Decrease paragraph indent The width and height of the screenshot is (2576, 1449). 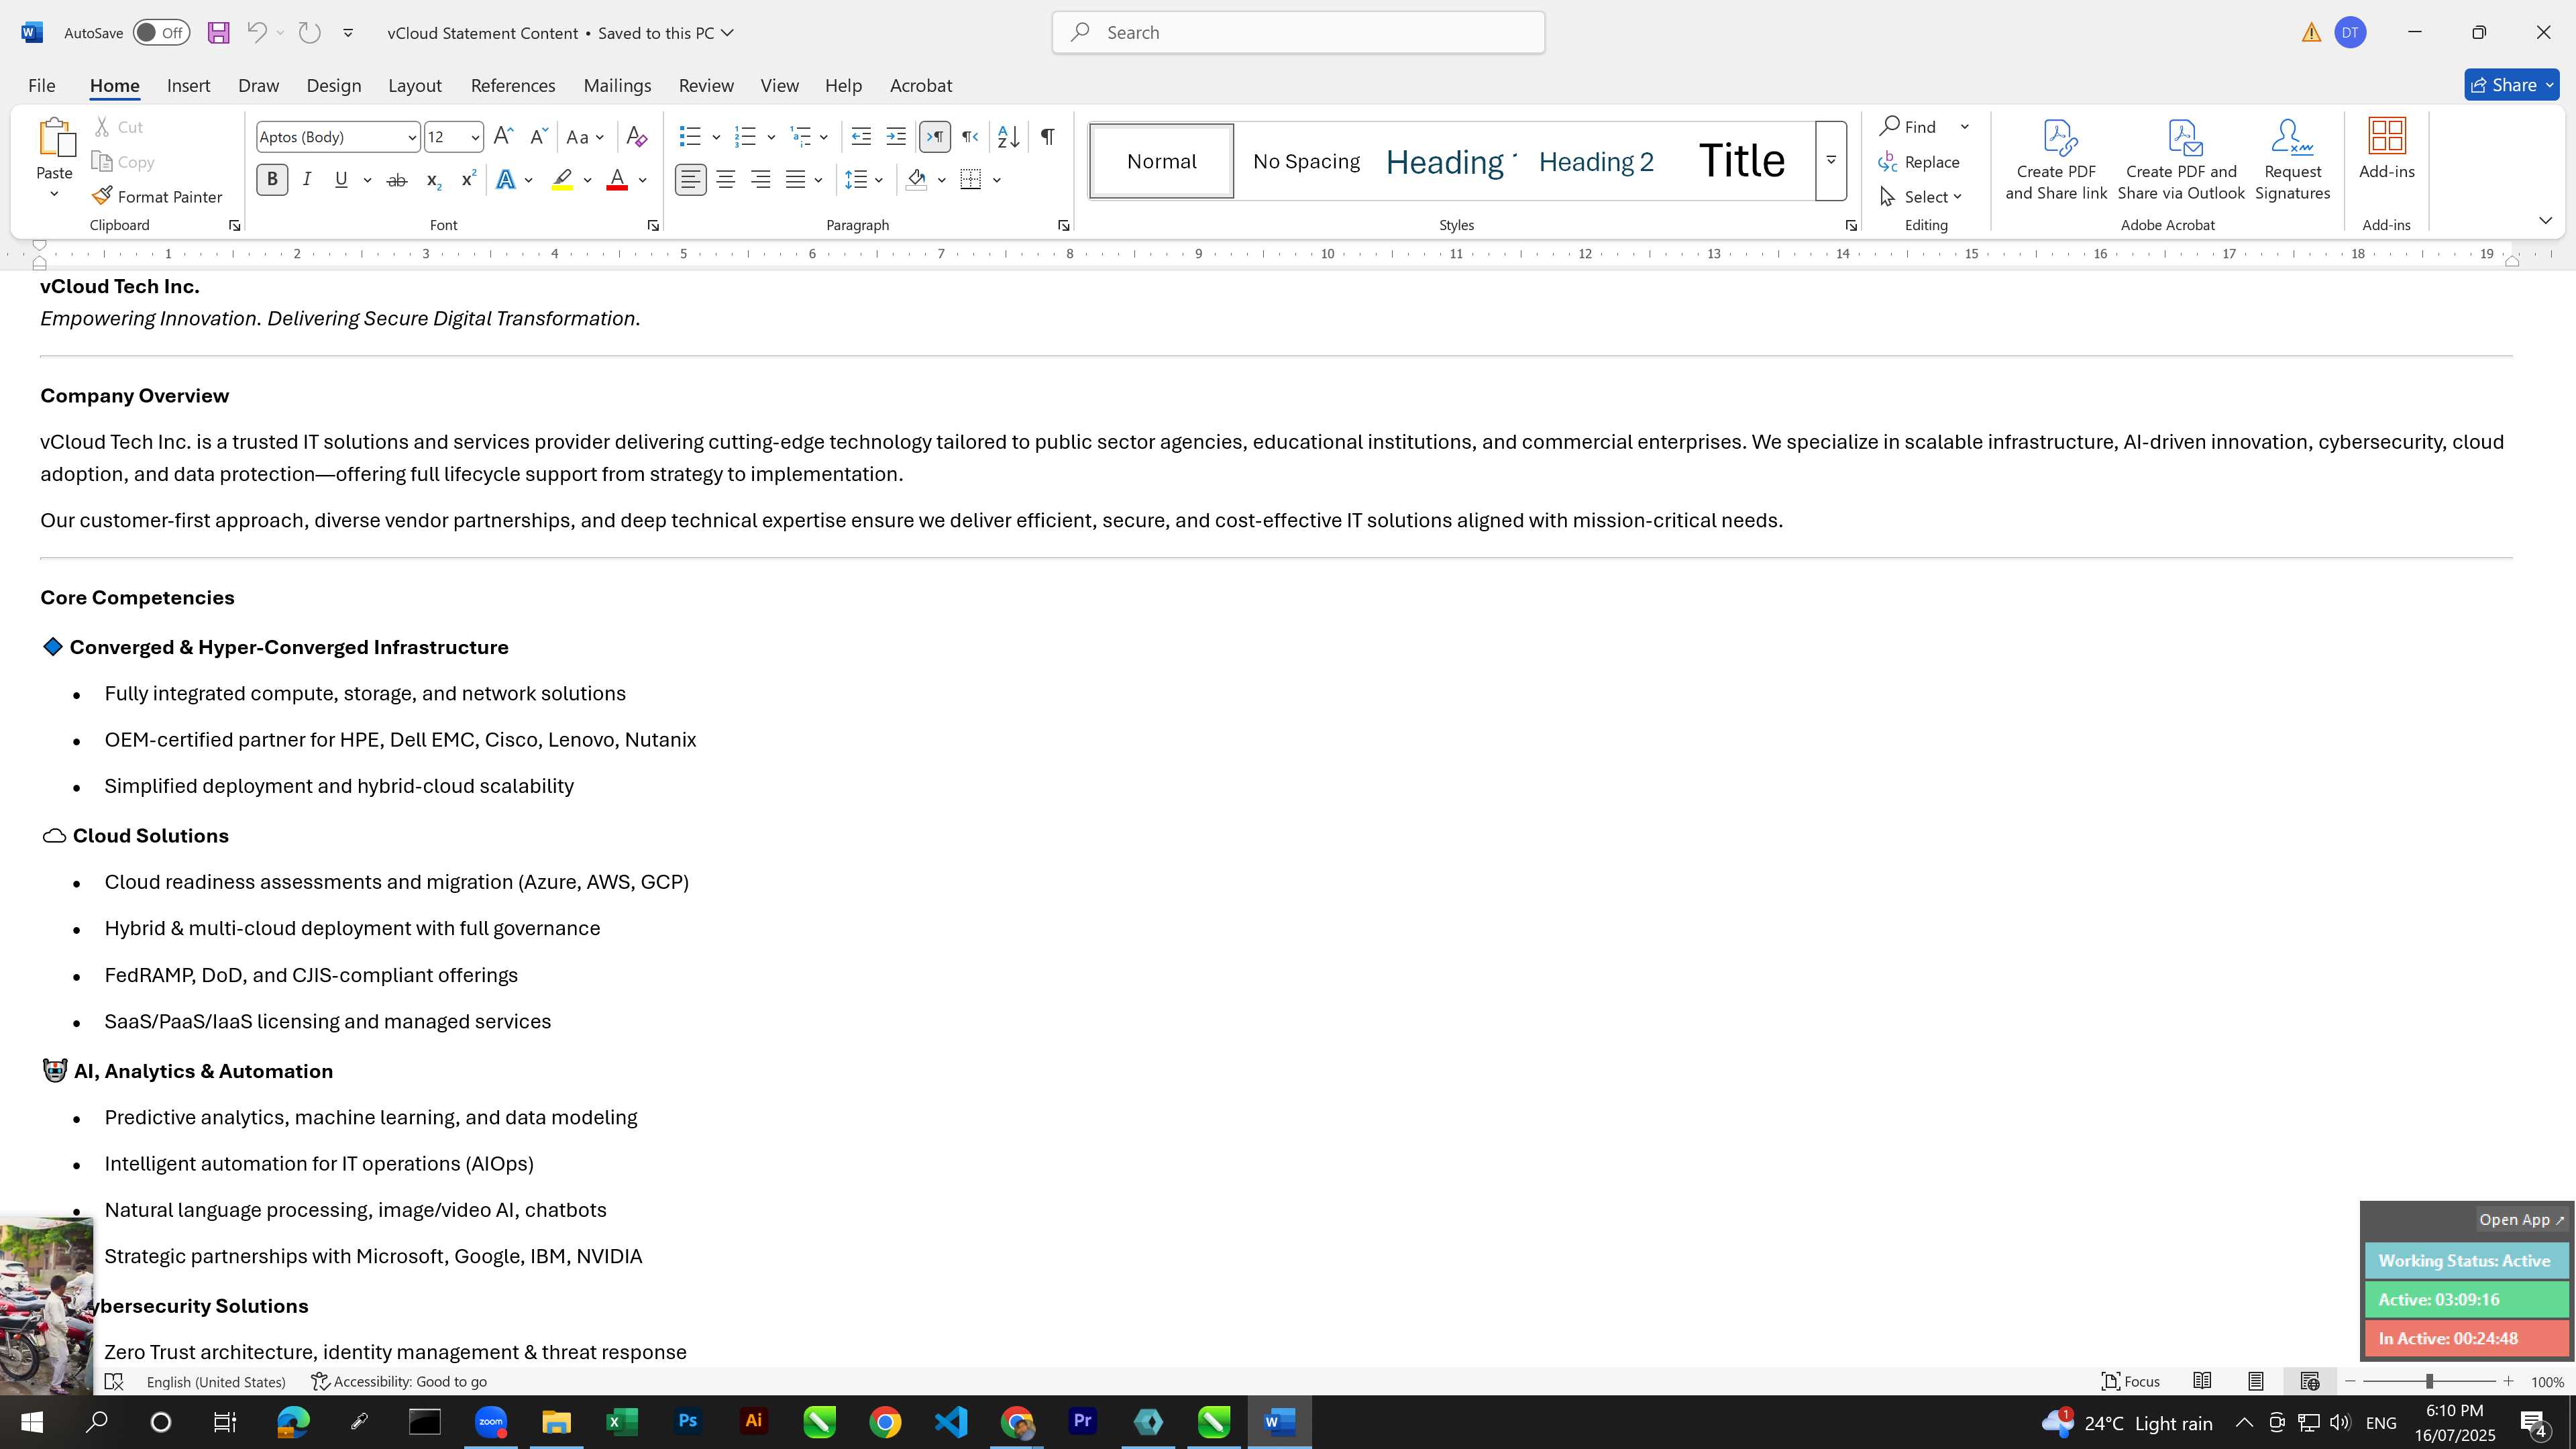pyautogui.click(x=861, y=137)
